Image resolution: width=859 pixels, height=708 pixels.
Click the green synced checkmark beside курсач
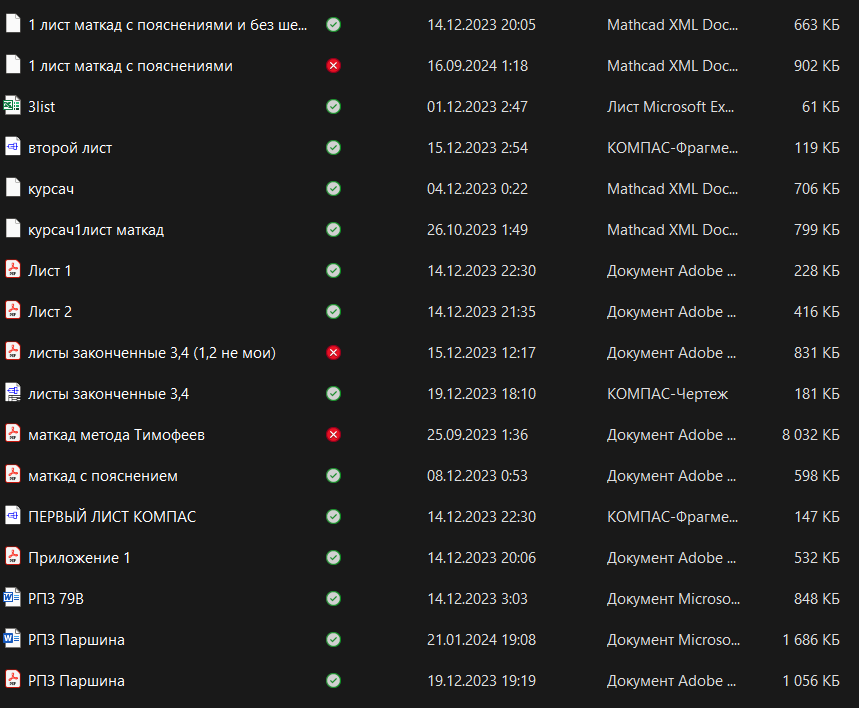click(x=334, y=188)
